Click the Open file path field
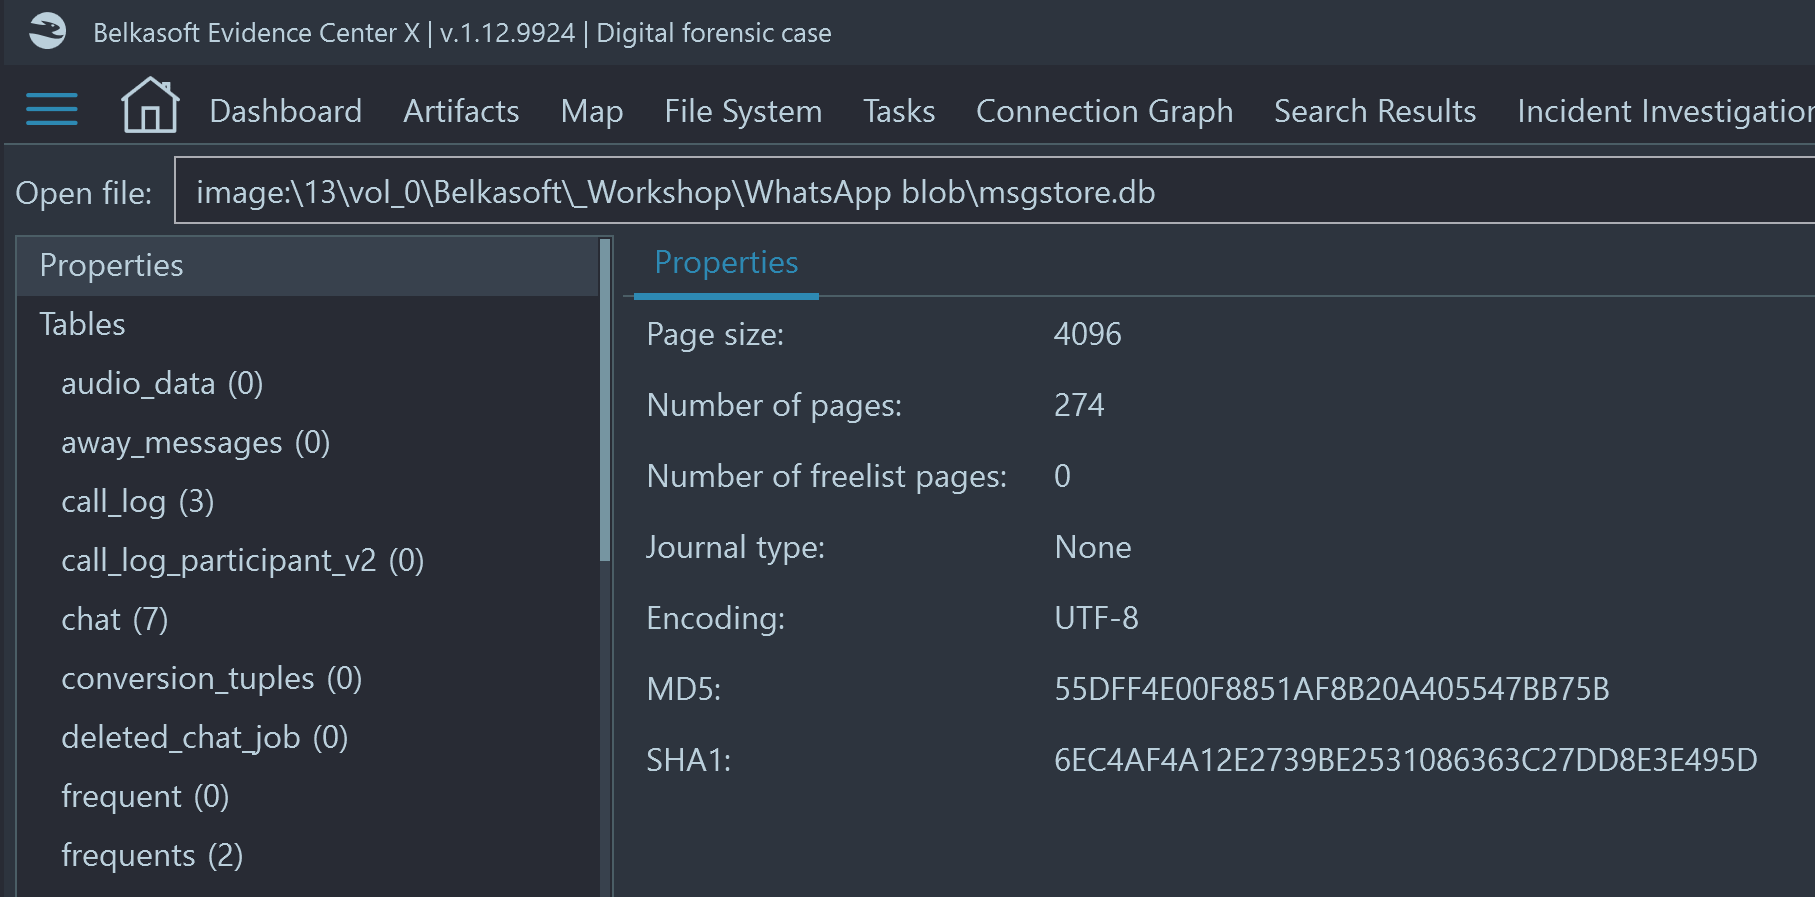Screen dimensions: 1815x897 (x=995, y=191)
